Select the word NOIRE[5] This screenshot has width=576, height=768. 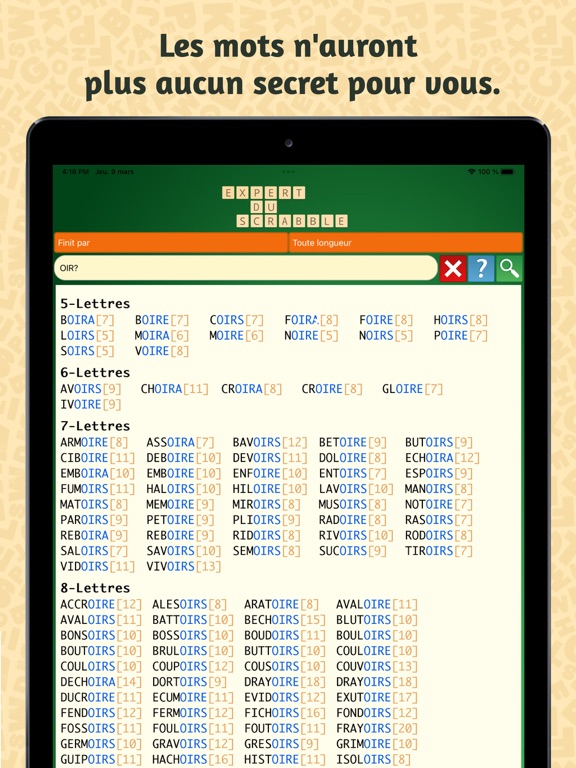pyautogui.click(x=311, y=336)
